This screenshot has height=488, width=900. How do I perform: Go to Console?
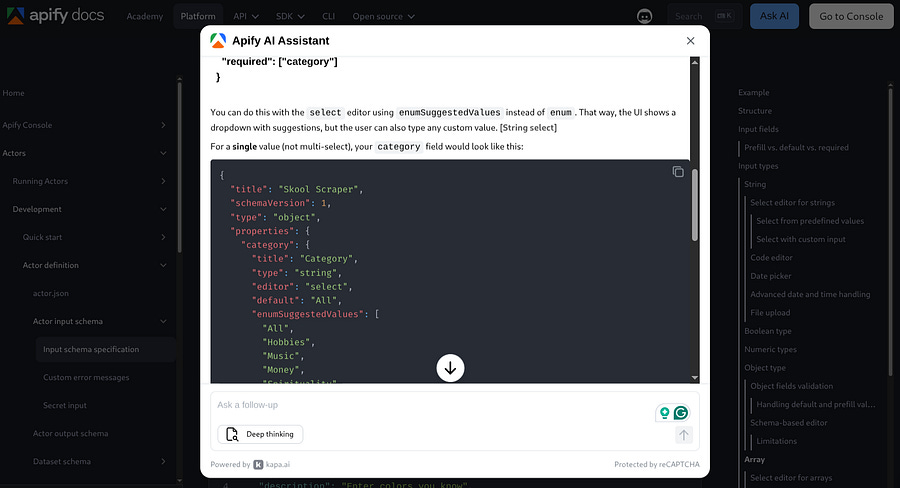[x=851, y=16]
